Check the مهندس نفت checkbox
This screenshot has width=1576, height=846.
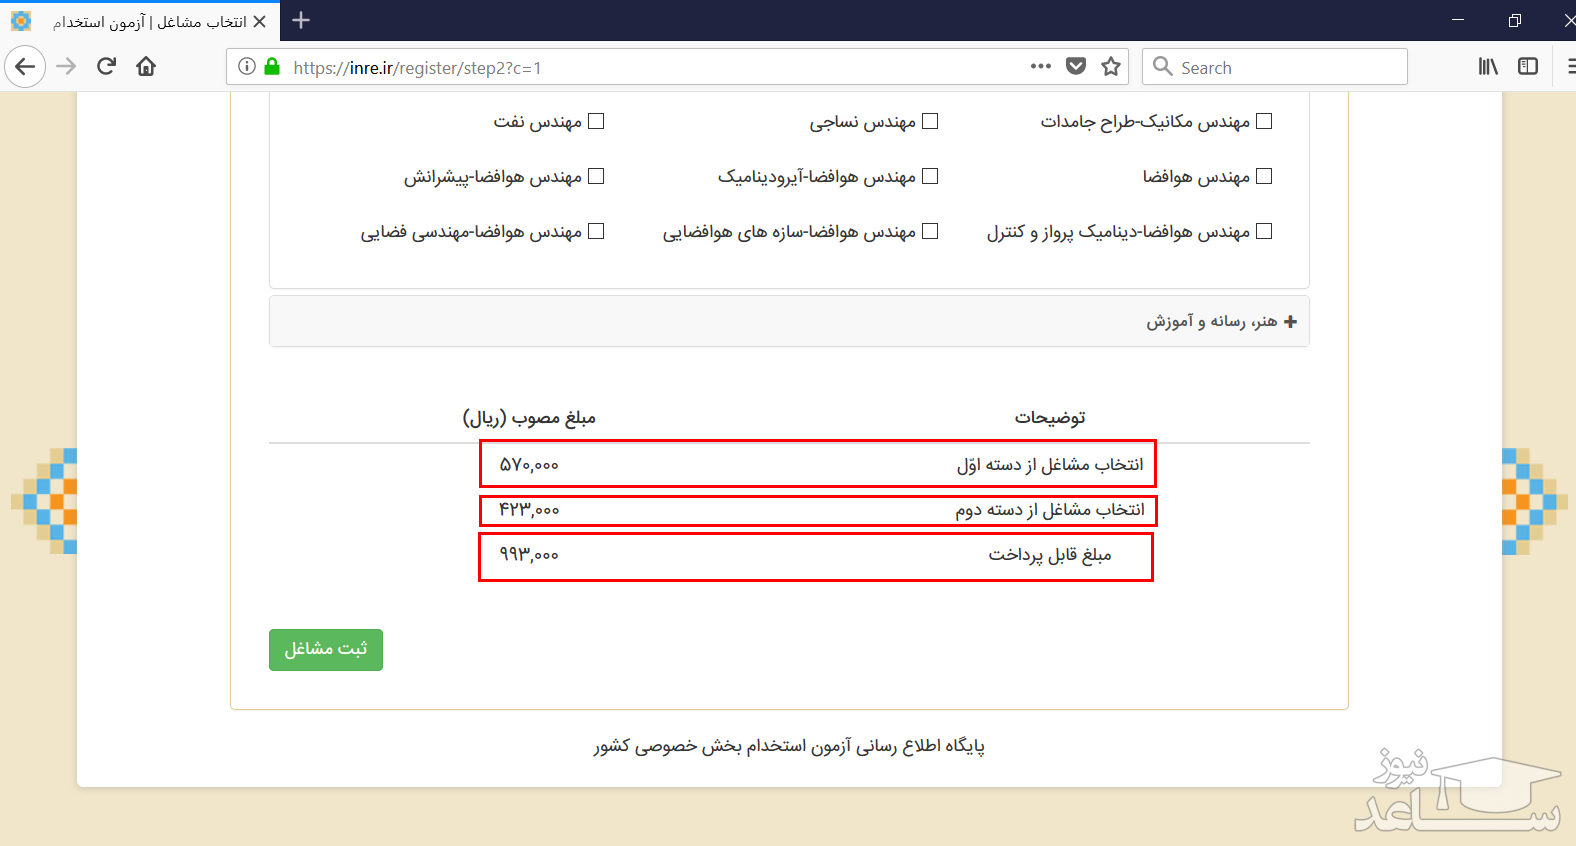click(x=596, y=121)
